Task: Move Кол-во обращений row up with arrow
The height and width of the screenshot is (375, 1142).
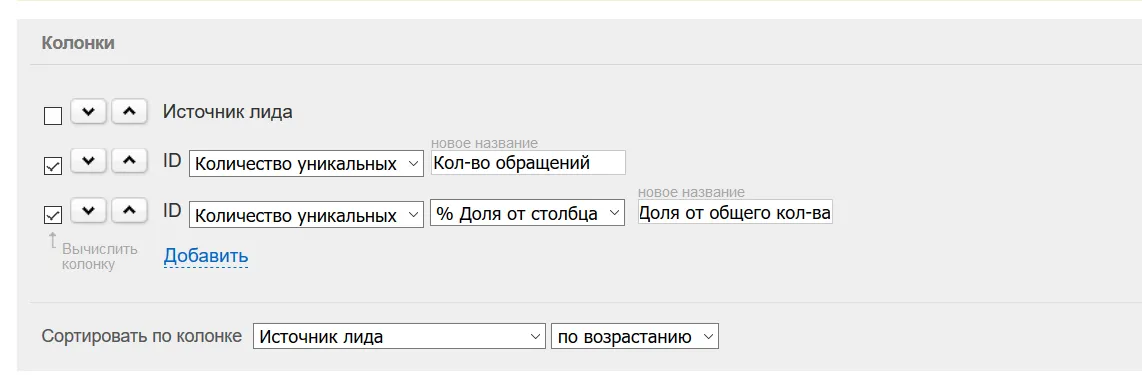Action: (129, 161)
